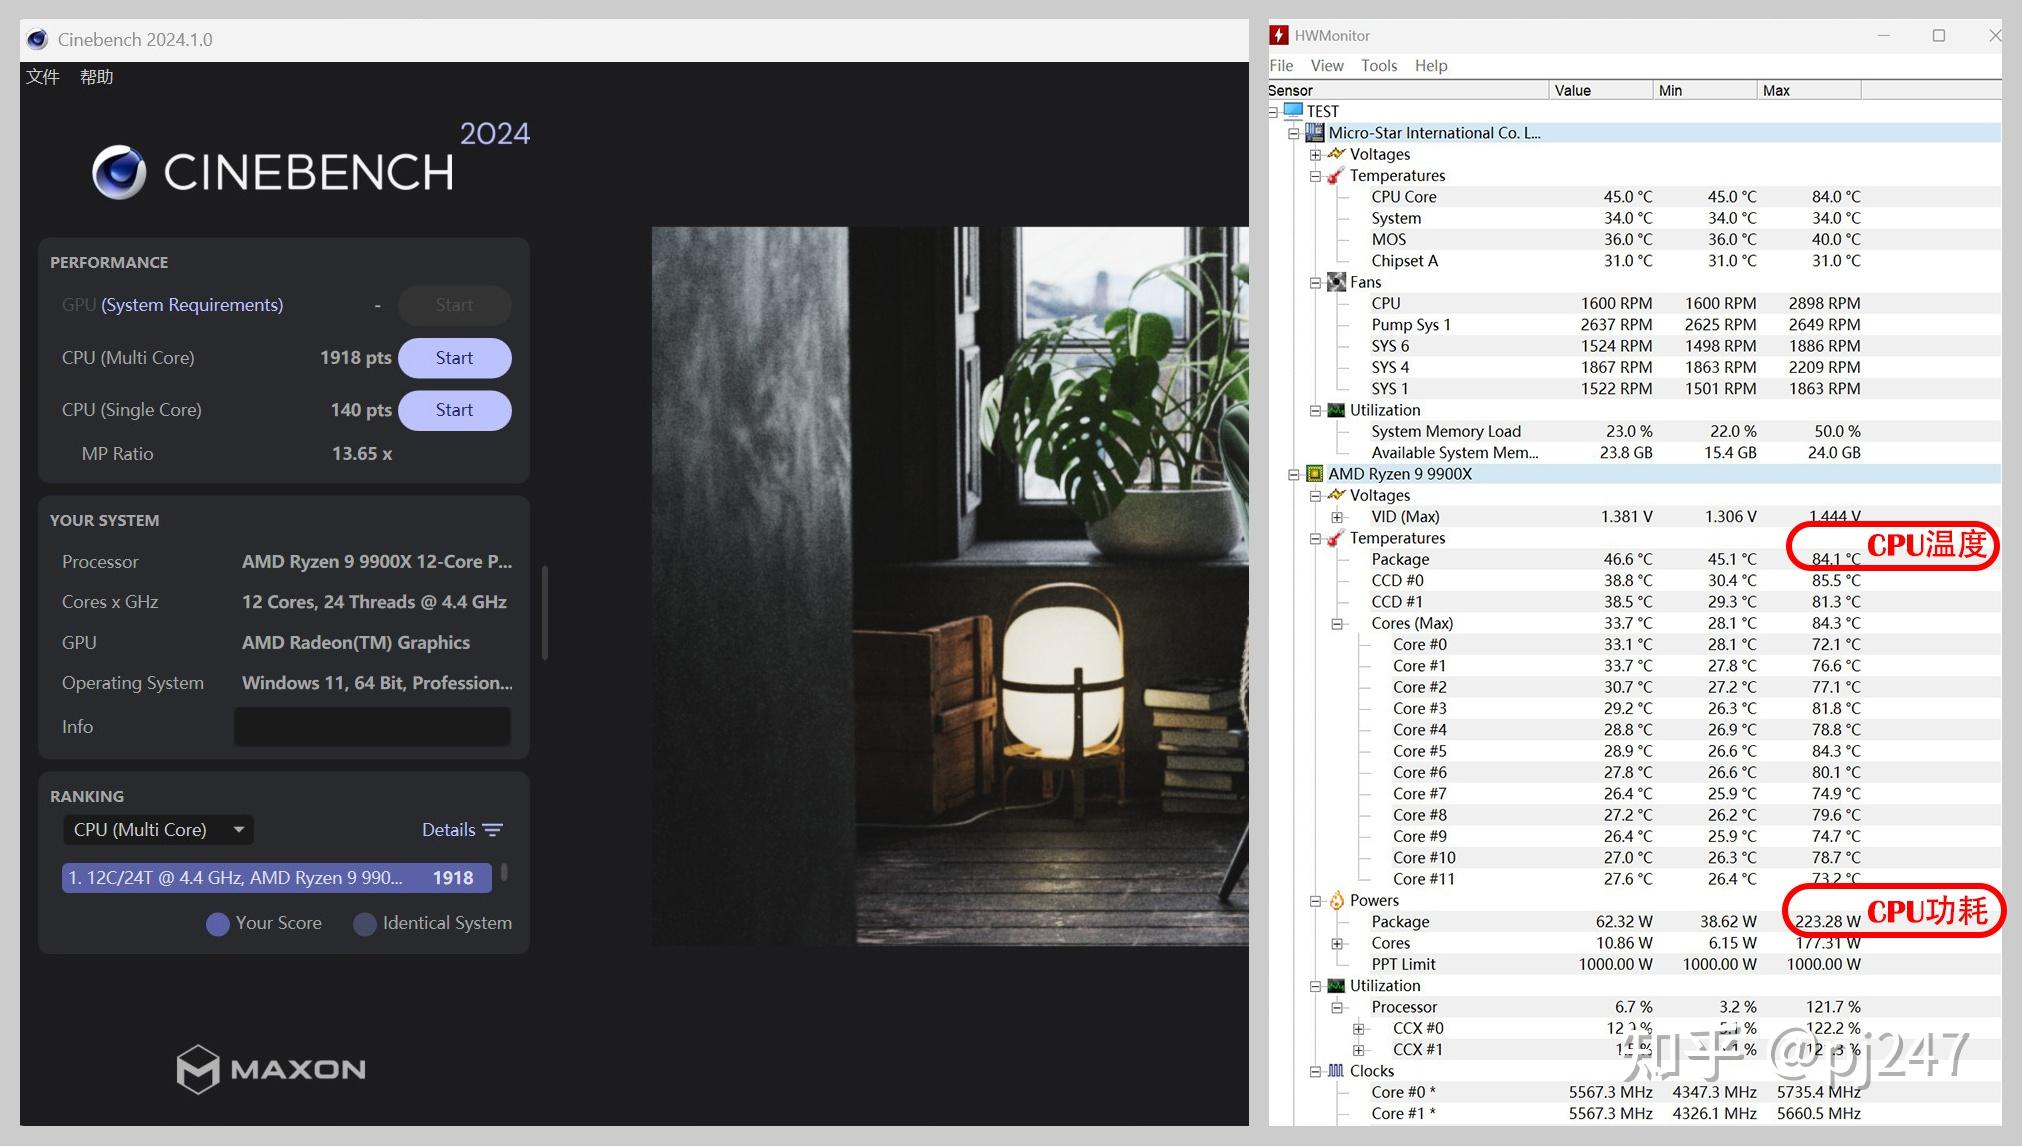The image size is (2022, 1146).
Task: Click the Info text input field
Action: 372,727
